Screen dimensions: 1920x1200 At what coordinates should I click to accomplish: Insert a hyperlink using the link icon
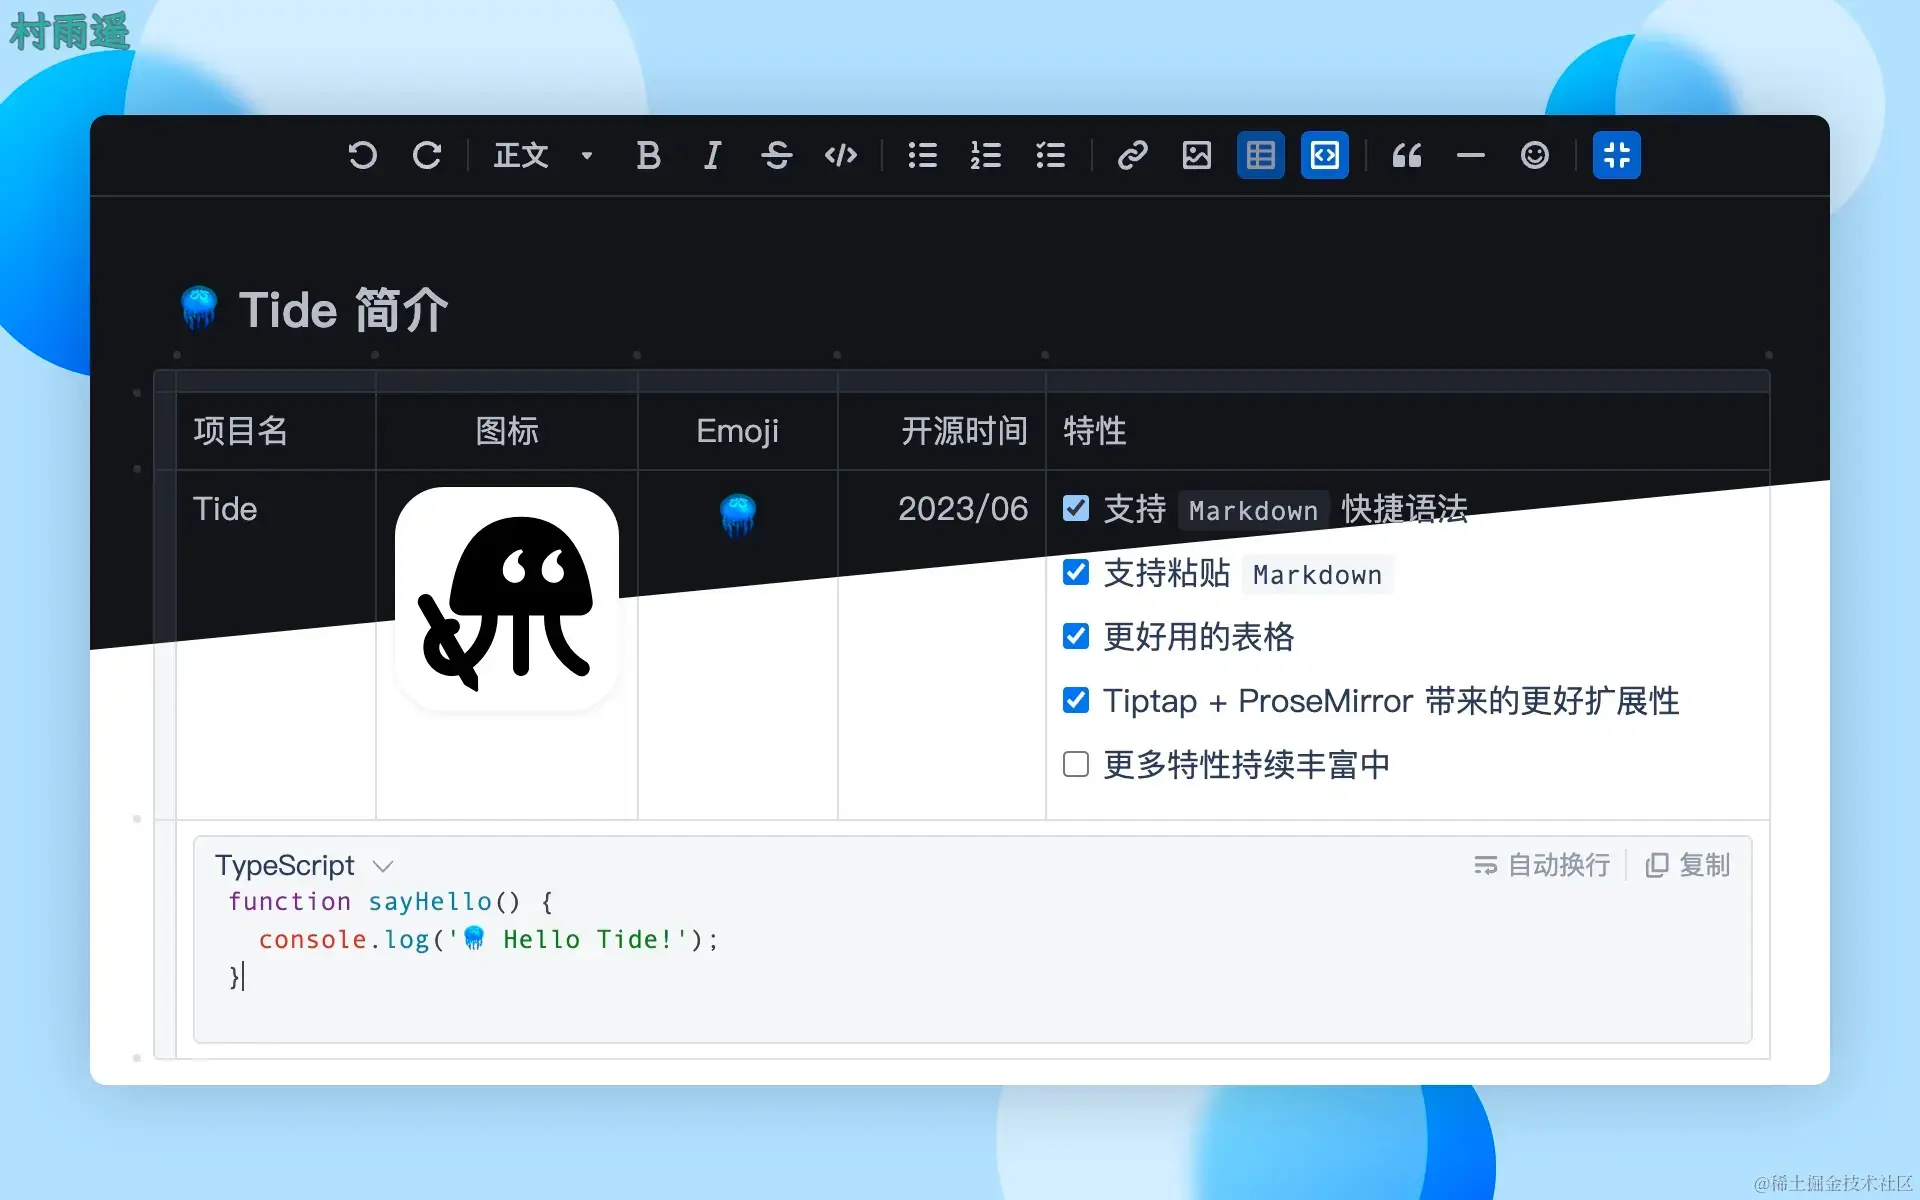(x=1132, y=155)
